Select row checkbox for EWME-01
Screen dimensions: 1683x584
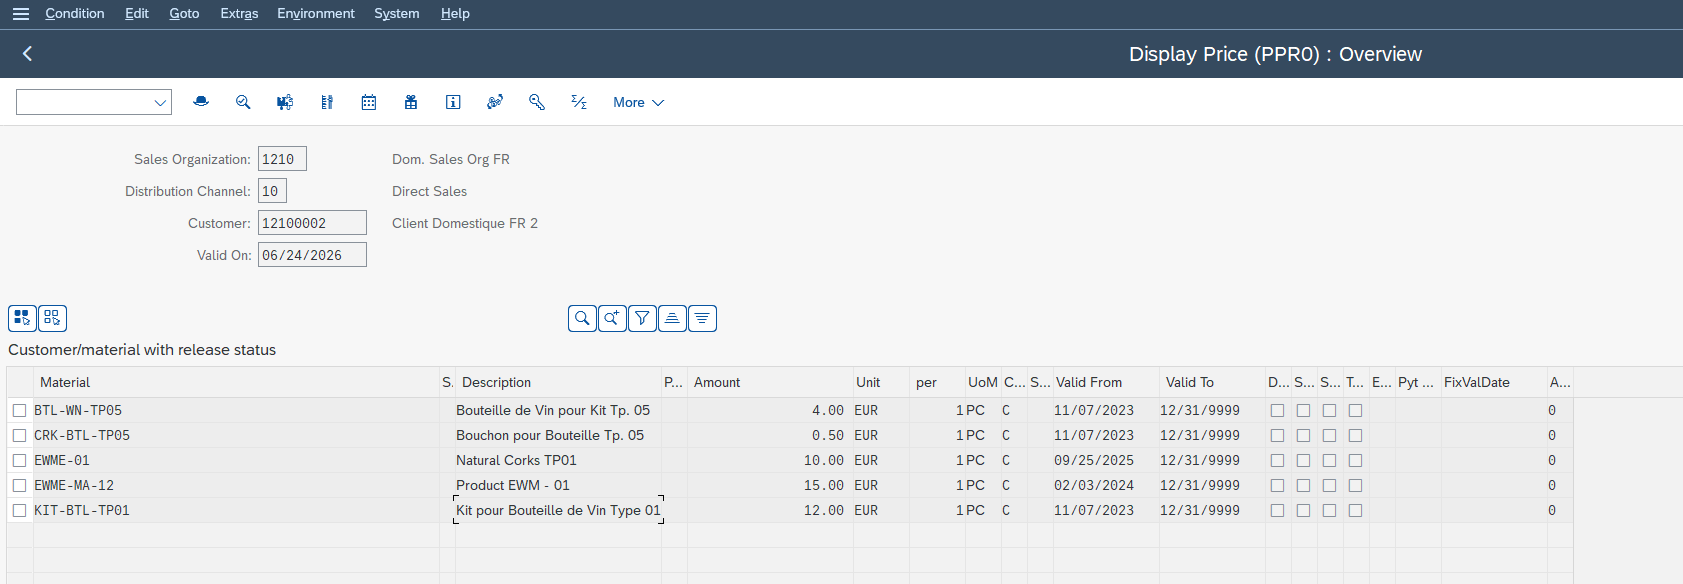click(19, 460)
